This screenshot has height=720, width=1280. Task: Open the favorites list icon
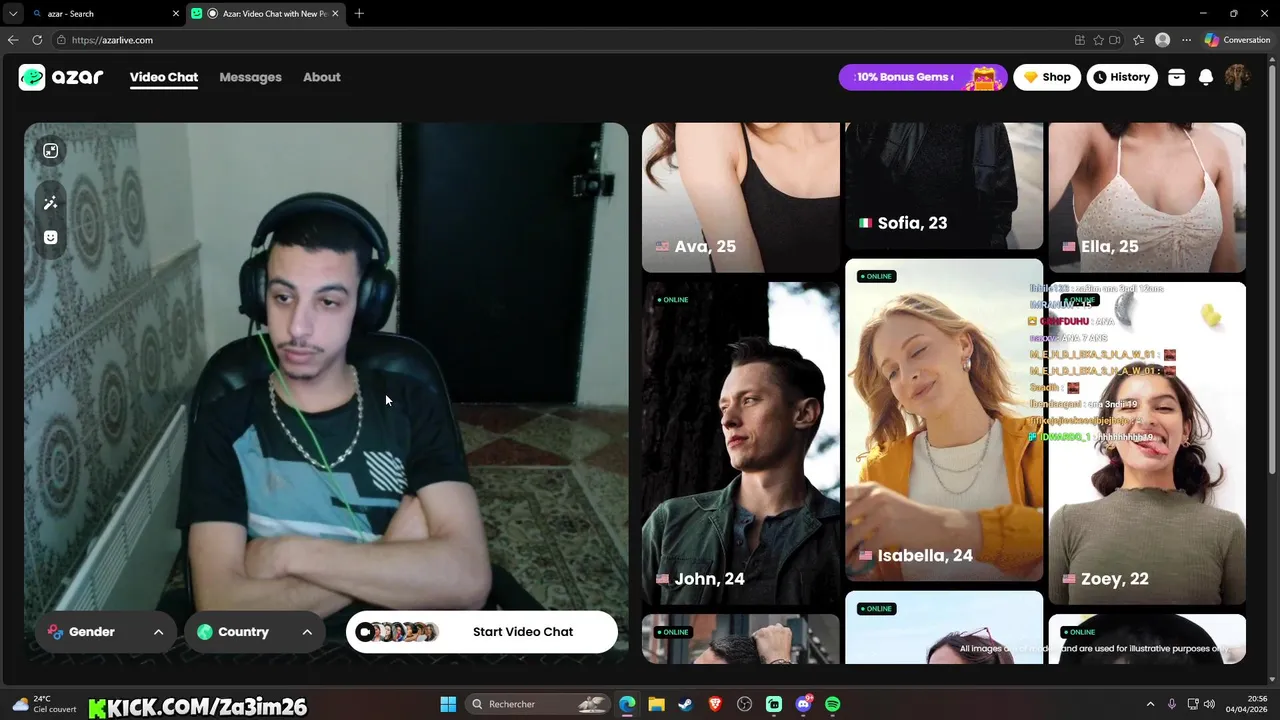(1139, 40)
